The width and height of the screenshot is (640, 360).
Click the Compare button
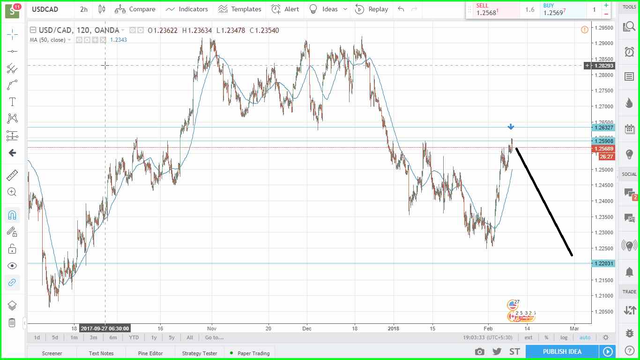tap(135, 9)
